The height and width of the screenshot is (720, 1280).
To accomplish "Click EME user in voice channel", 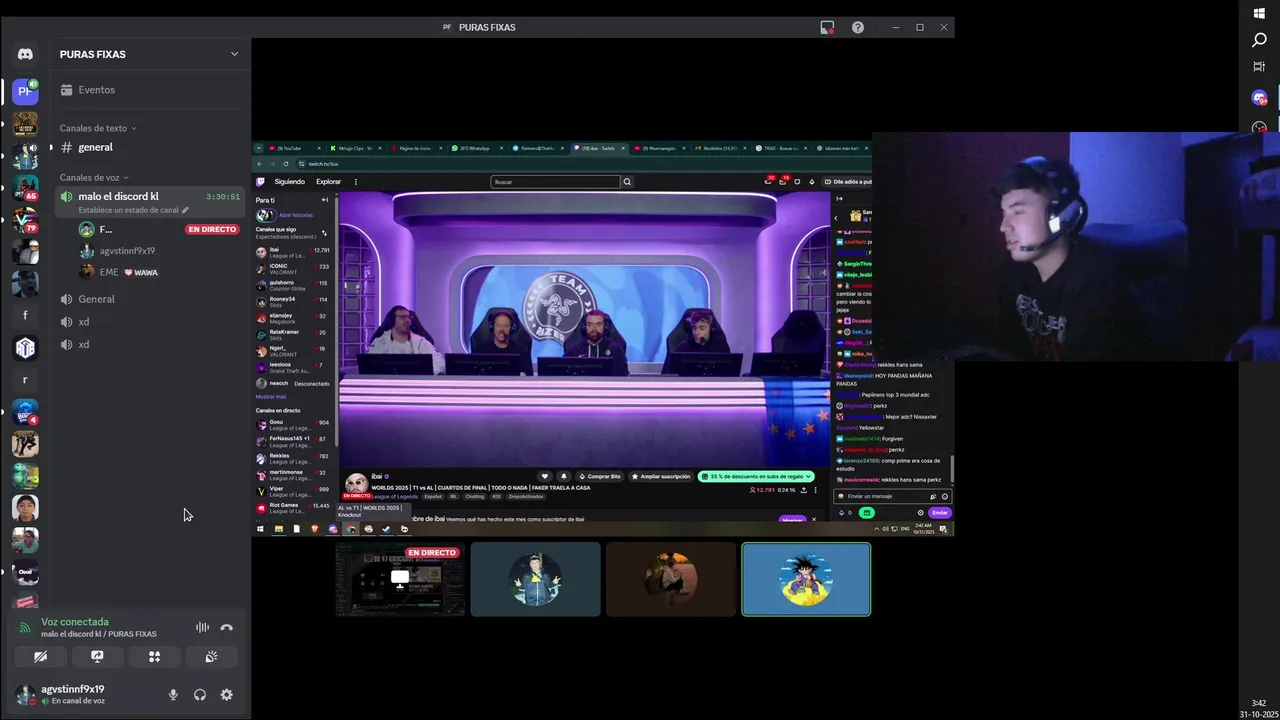I will 160,272.
